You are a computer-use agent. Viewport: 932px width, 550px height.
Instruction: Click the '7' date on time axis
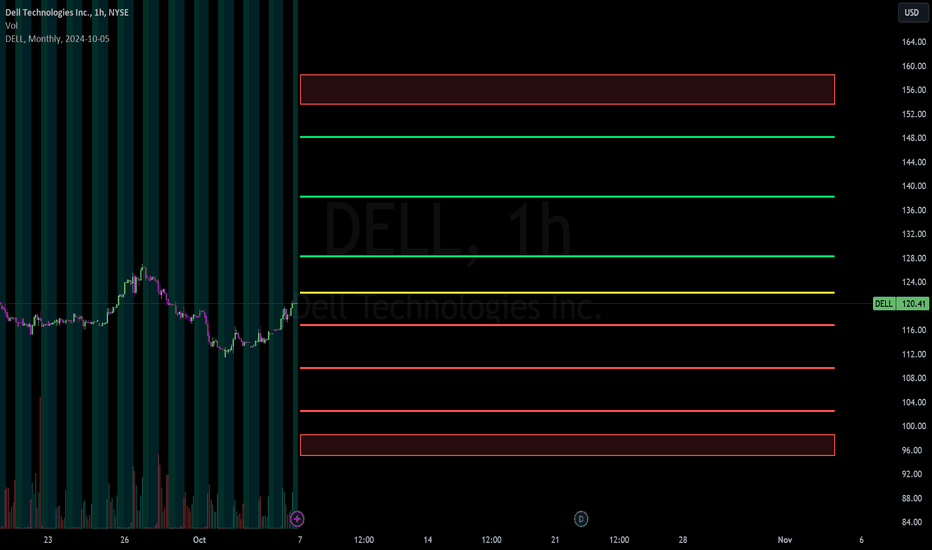(x=300, y=540)
